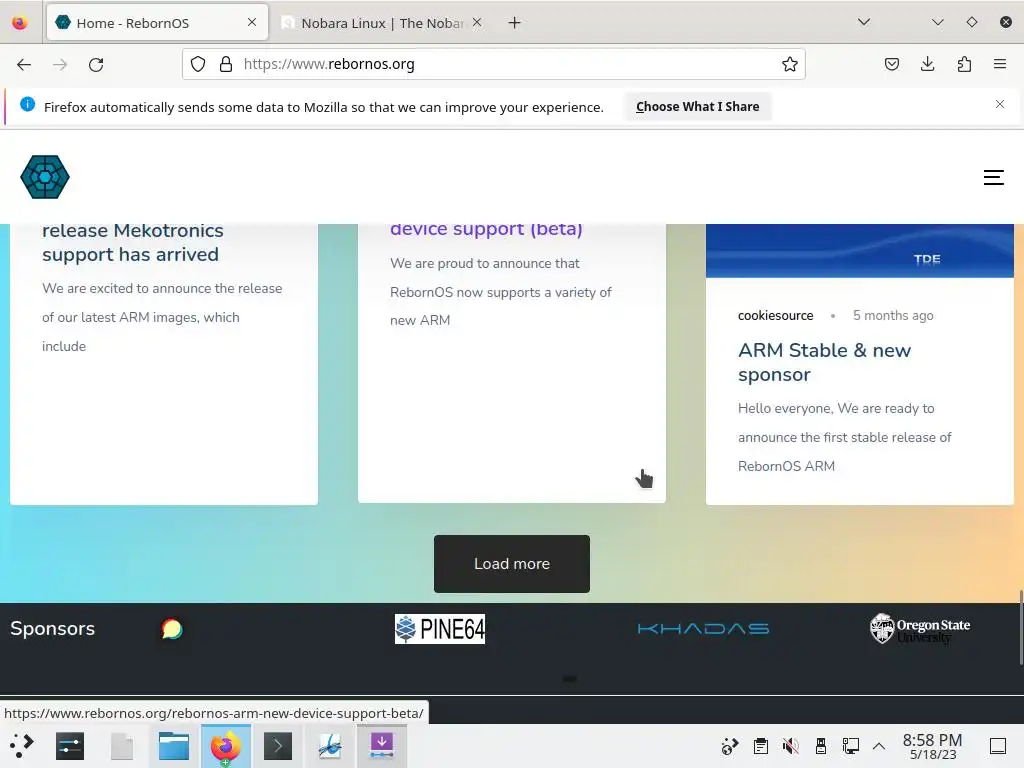
Task: Open the KDE application launcher
Action: point(22,746)
